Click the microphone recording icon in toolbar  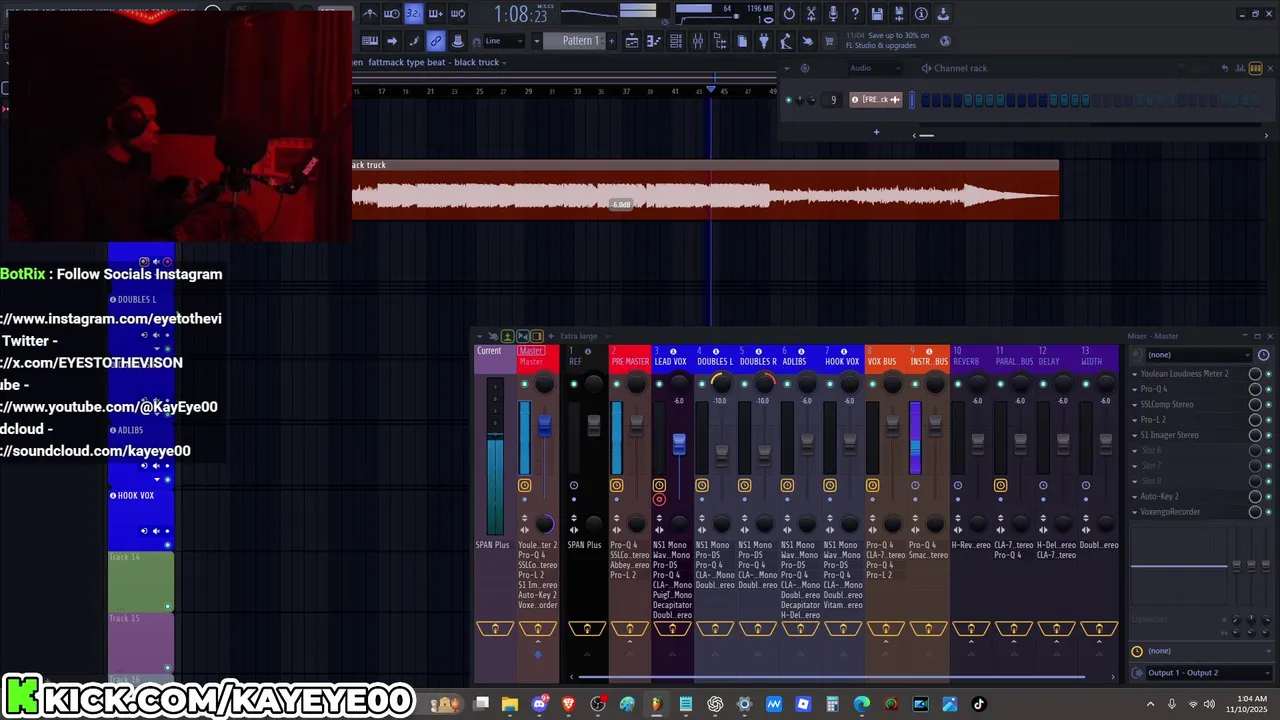833,14
